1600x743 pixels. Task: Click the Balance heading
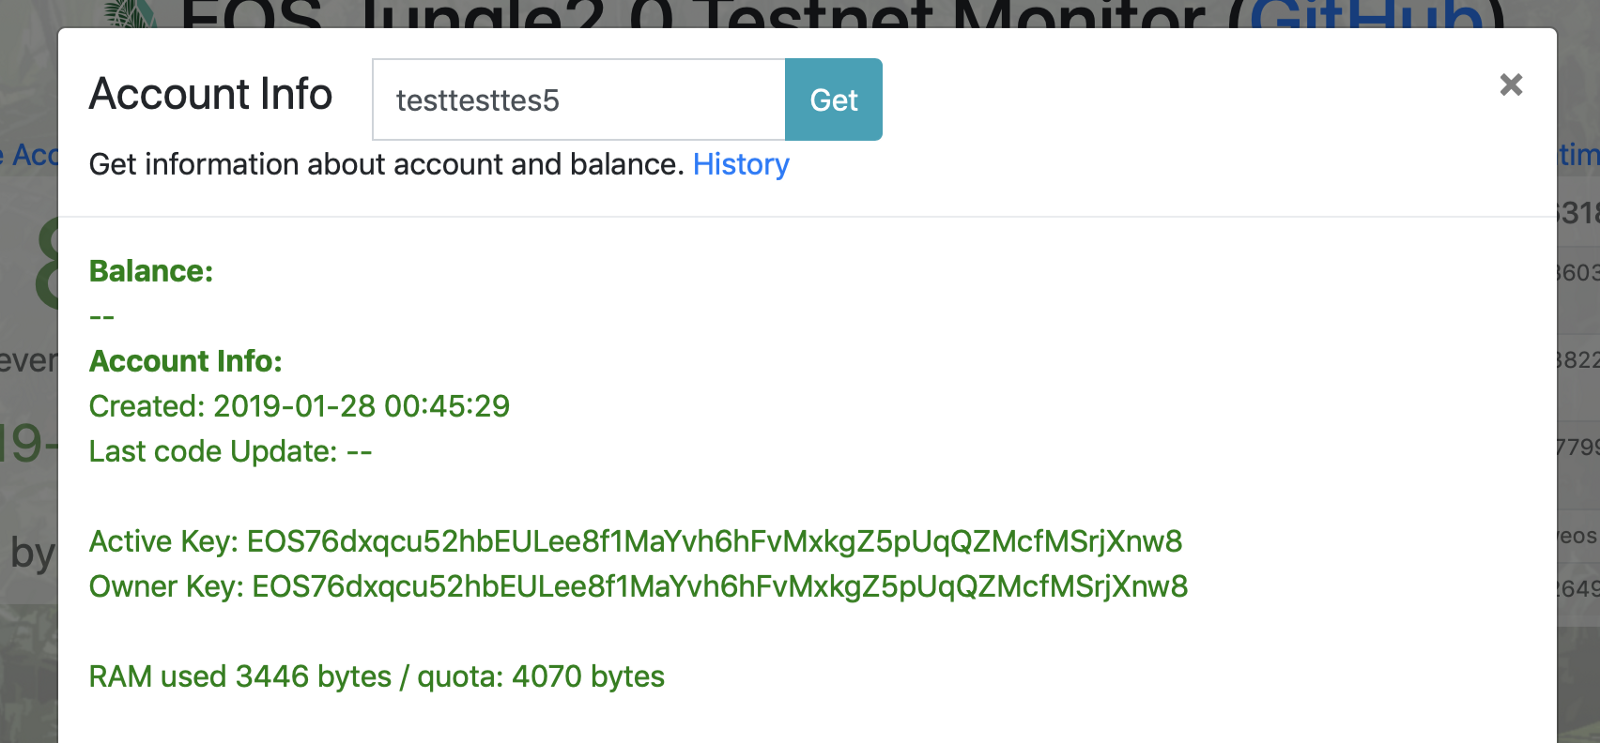[151, 271]
